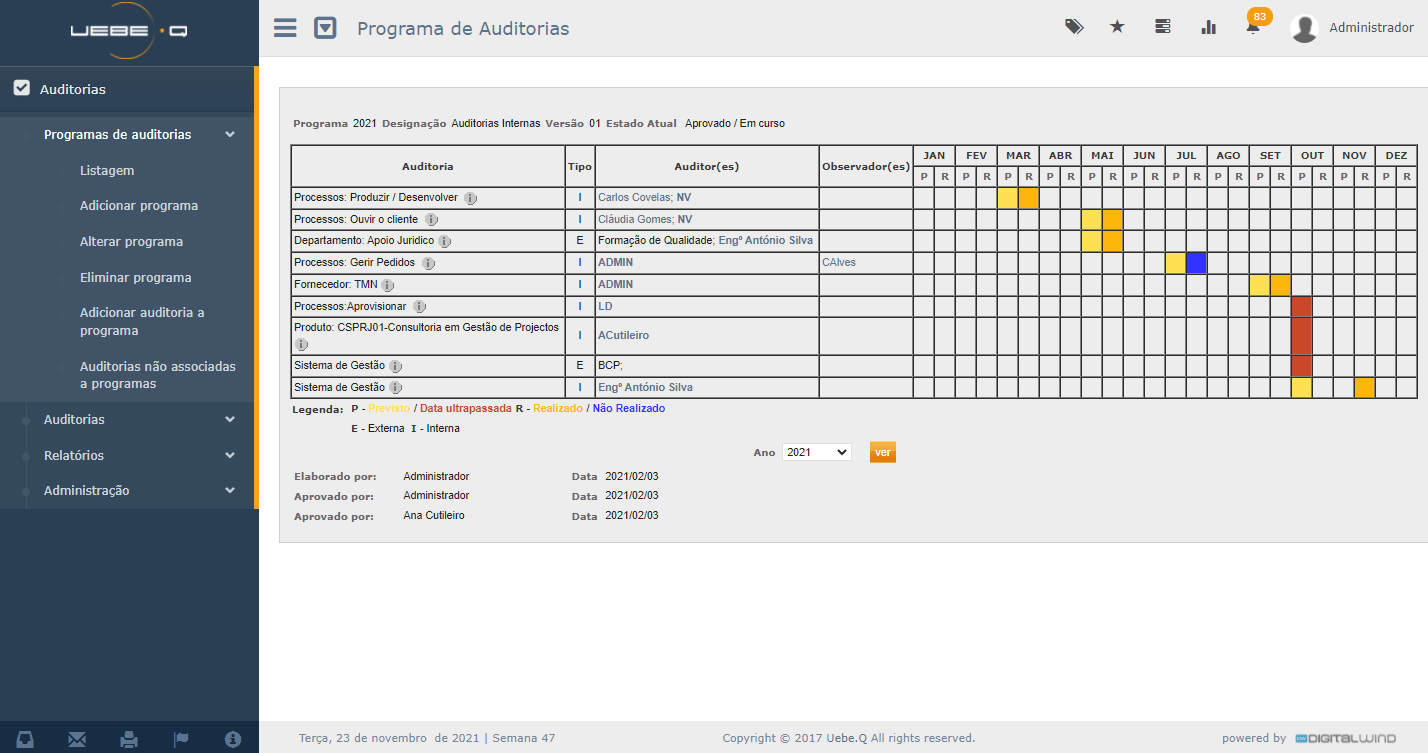Open the bar chart statistics icon
Screen dimensions: 1428x753
point(1208,27)
